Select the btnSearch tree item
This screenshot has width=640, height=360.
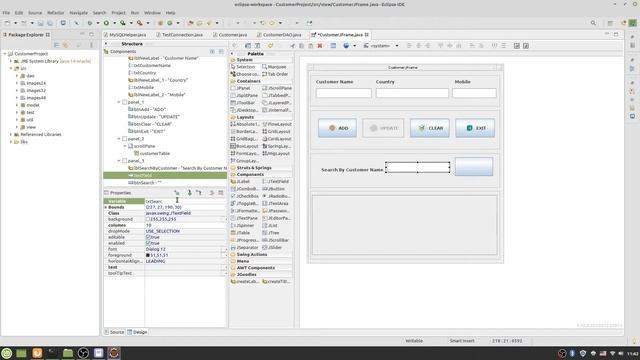(x=145, y=183)
